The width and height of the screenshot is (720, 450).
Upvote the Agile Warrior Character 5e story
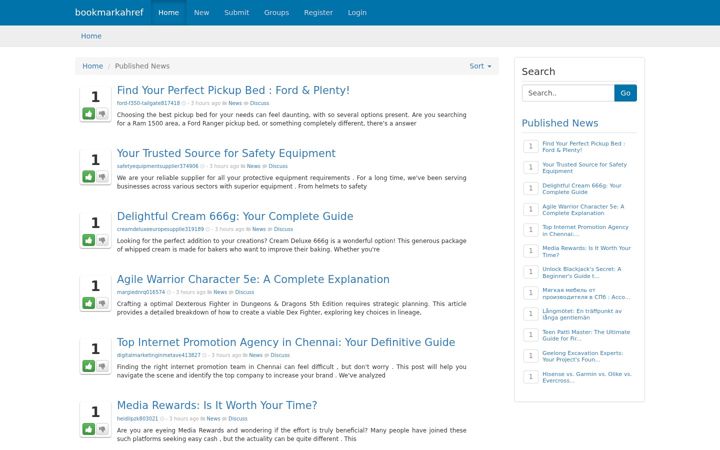pos(89,303)
